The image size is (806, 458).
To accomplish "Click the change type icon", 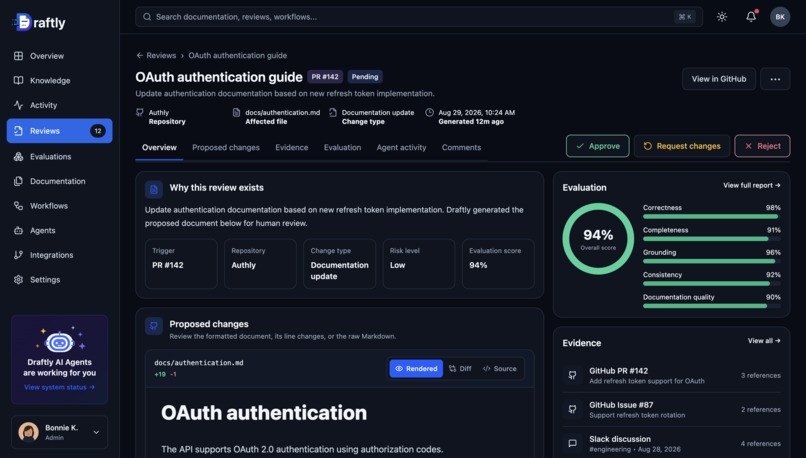I will pos(333,112).
